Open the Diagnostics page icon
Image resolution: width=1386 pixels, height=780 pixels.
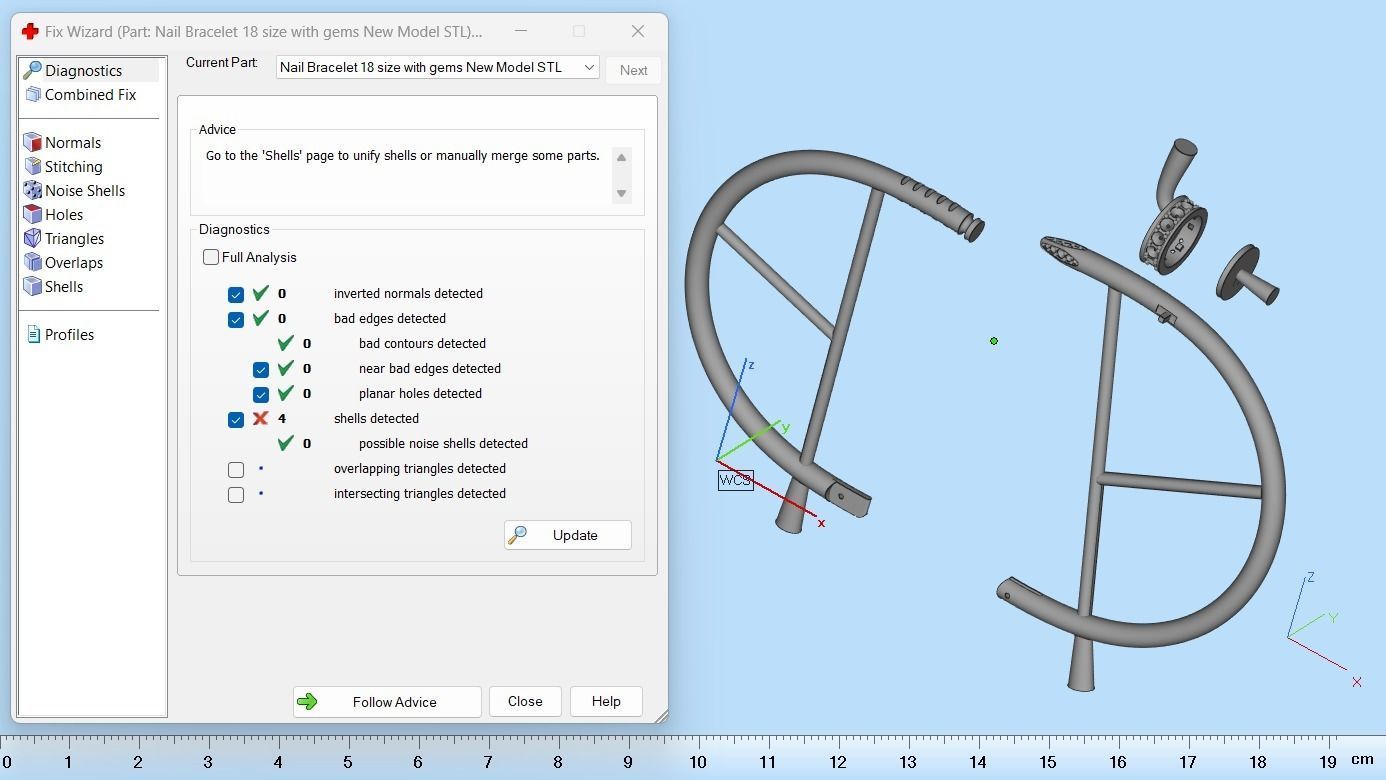[33, 70]
